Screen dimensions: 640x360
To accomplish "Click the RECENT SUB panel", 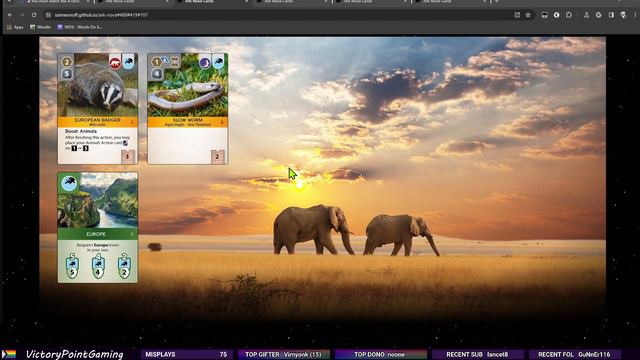I will tap(478, 354).
